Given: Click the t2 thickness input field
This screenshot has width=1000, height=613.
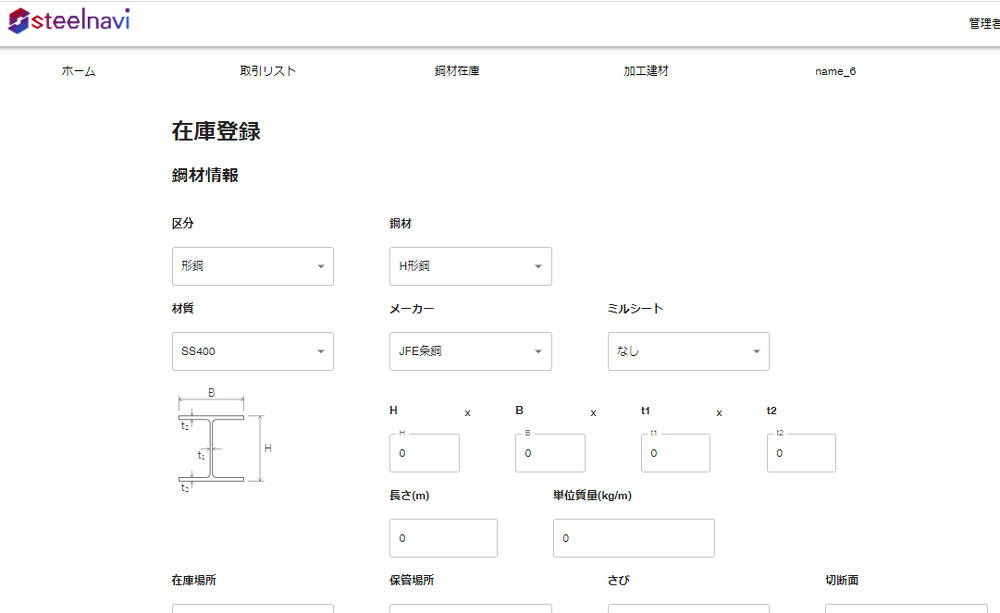Looking at the screenshot, I should (802, 453).
